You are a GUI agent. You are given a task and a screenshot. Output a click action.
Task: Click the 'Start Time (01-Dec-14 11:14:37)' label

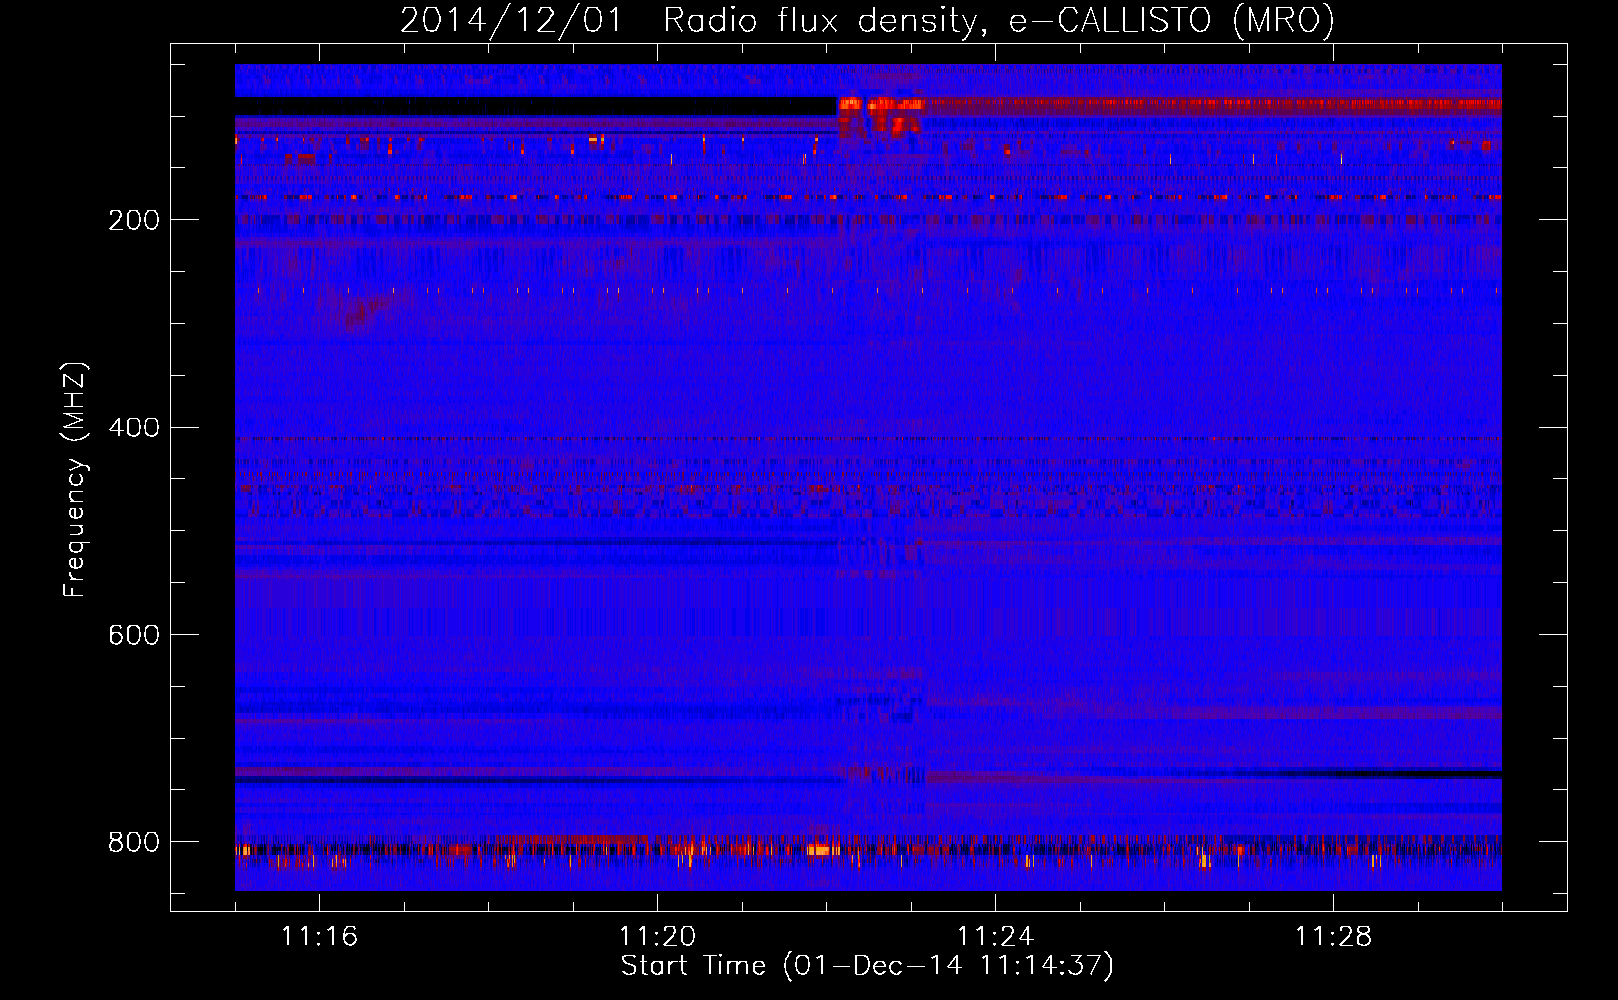click(867, 966)
